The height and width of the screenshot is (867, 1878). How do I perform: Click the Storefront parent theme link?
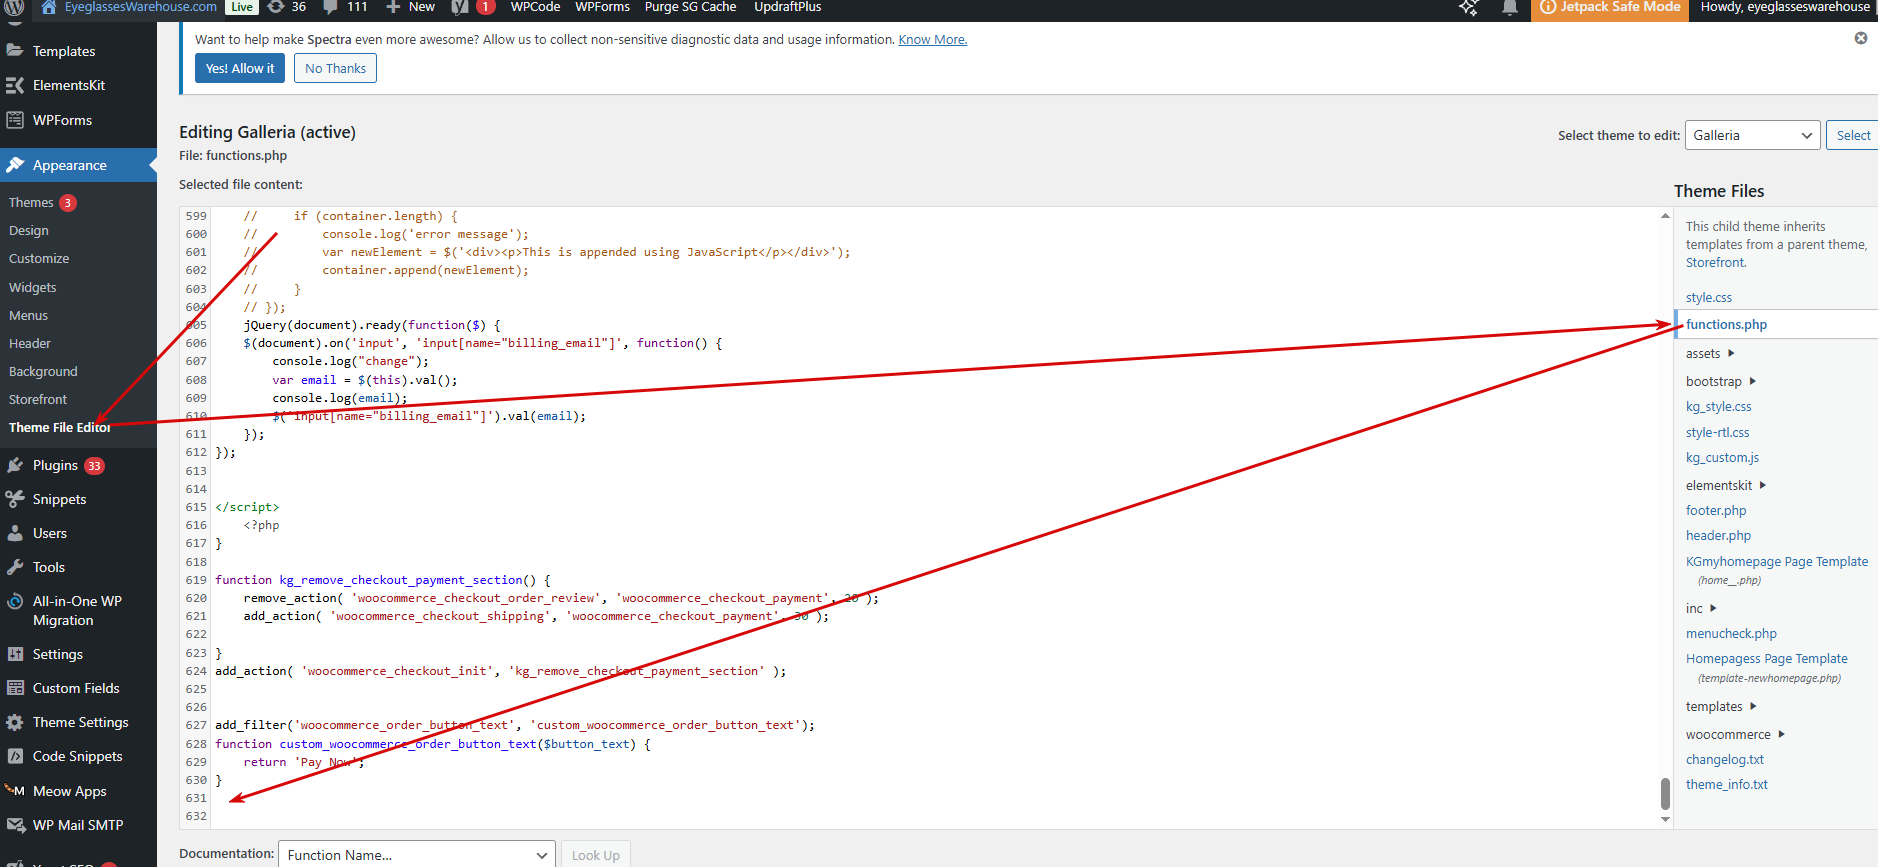1715,262
